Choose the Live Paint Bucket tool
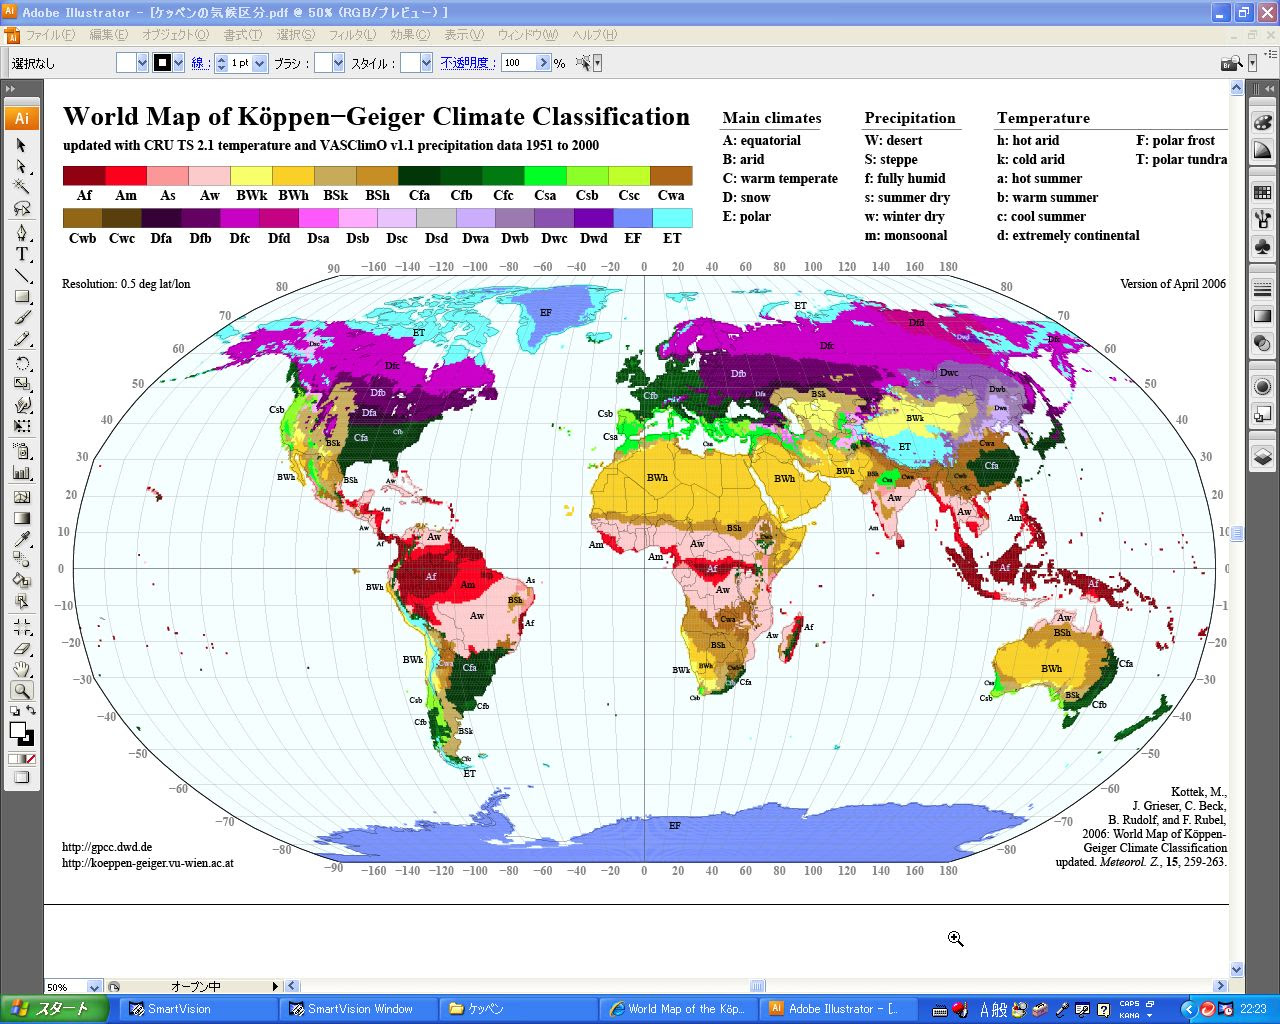This screenshot has height=1024, width=1280. (x=22, y=581)
